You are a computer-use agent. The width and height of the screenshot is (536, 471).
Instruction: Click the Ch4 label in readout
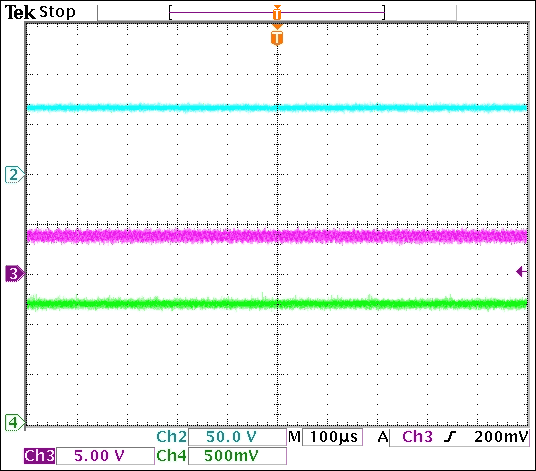coord(172,456)
